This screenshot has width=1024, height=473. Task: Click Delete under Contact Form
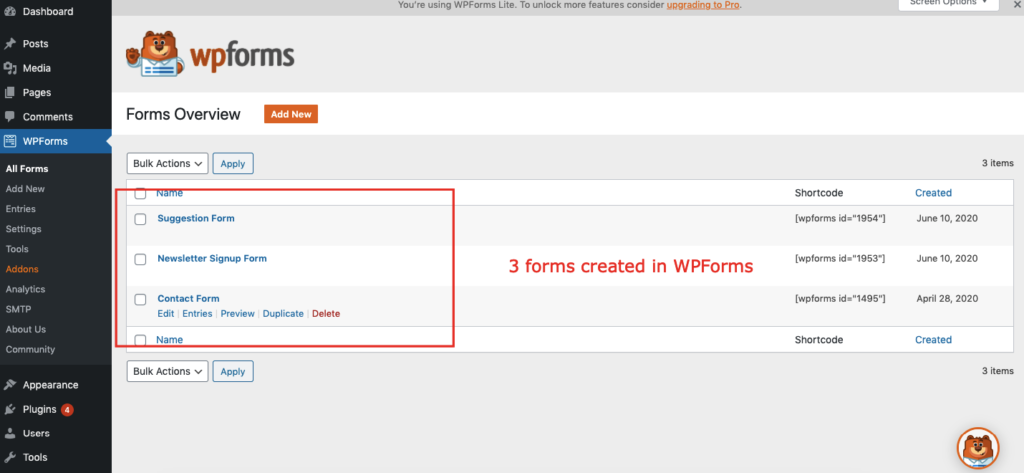coord(326,314)
